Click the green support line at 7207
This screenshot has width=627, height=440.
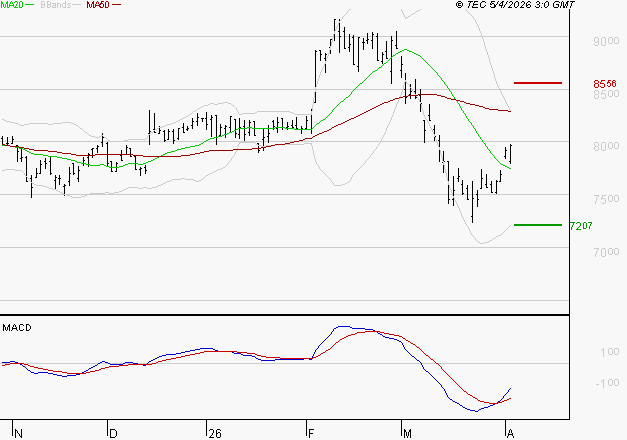click(538, 225)
